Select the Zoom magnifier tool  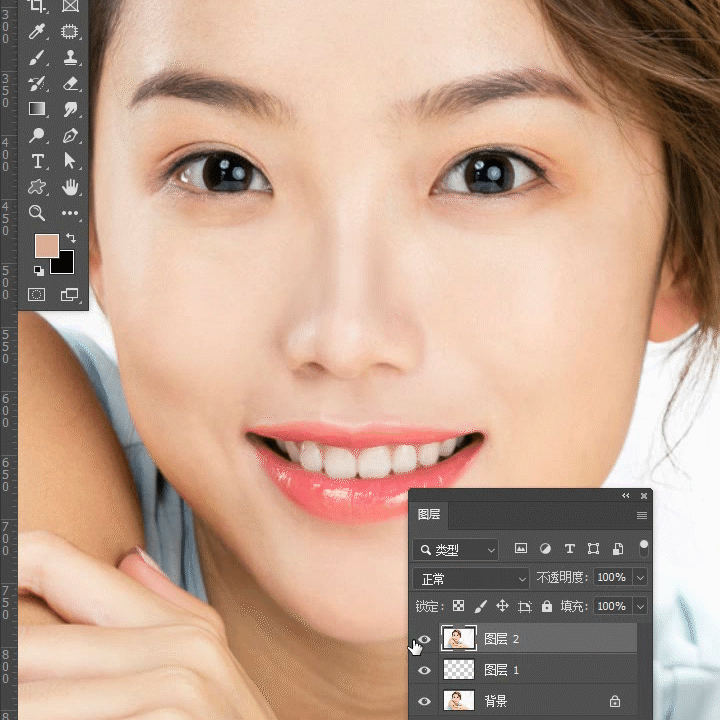pos(37,213)
